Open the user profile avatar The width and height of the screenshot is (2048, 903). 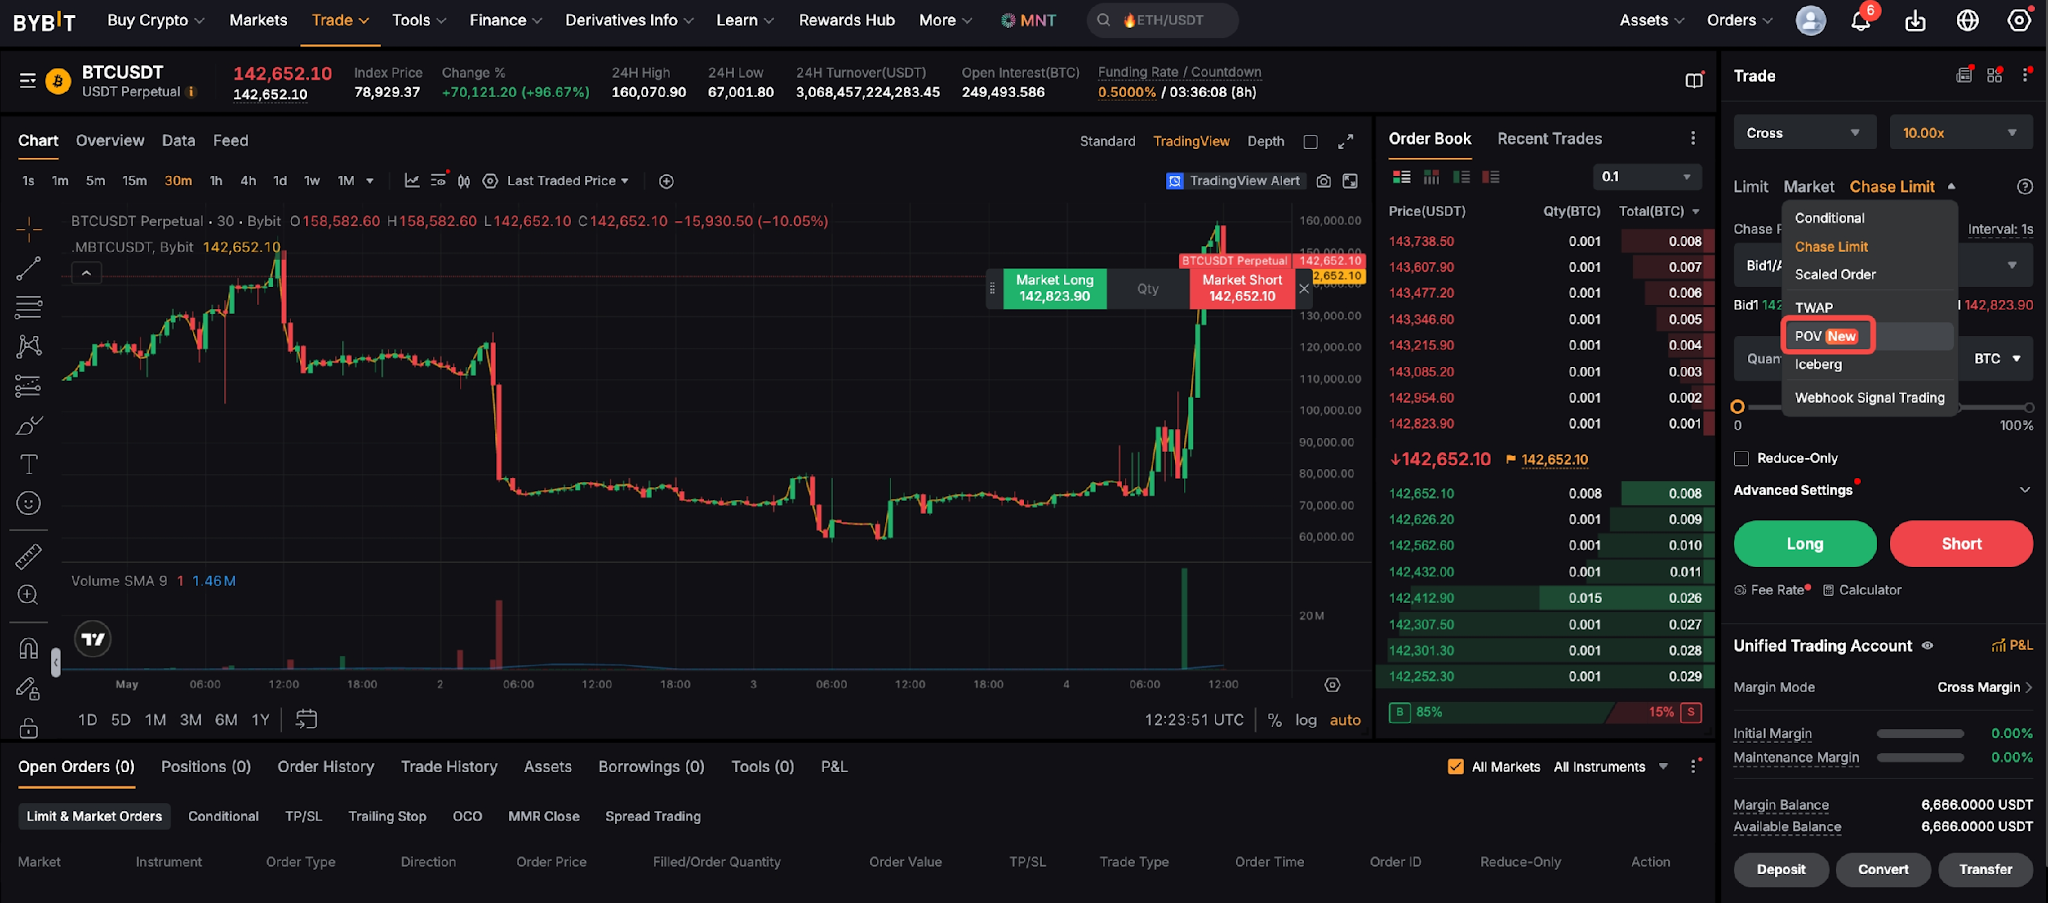pyautogui.click(x=1811, y=20)
